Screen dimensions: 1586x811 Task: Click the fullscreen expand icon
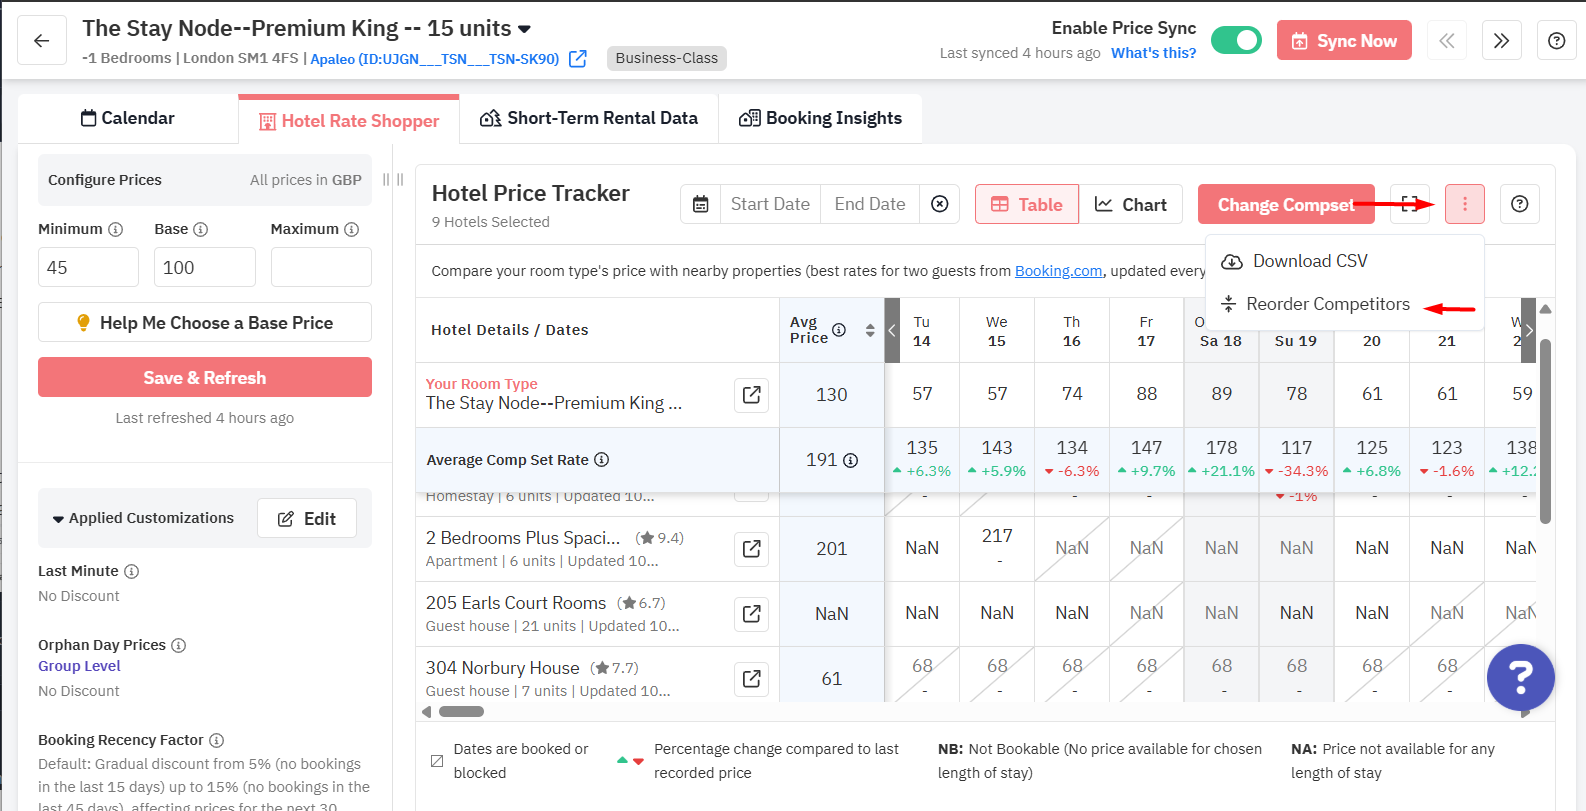tap(1409, 204)
